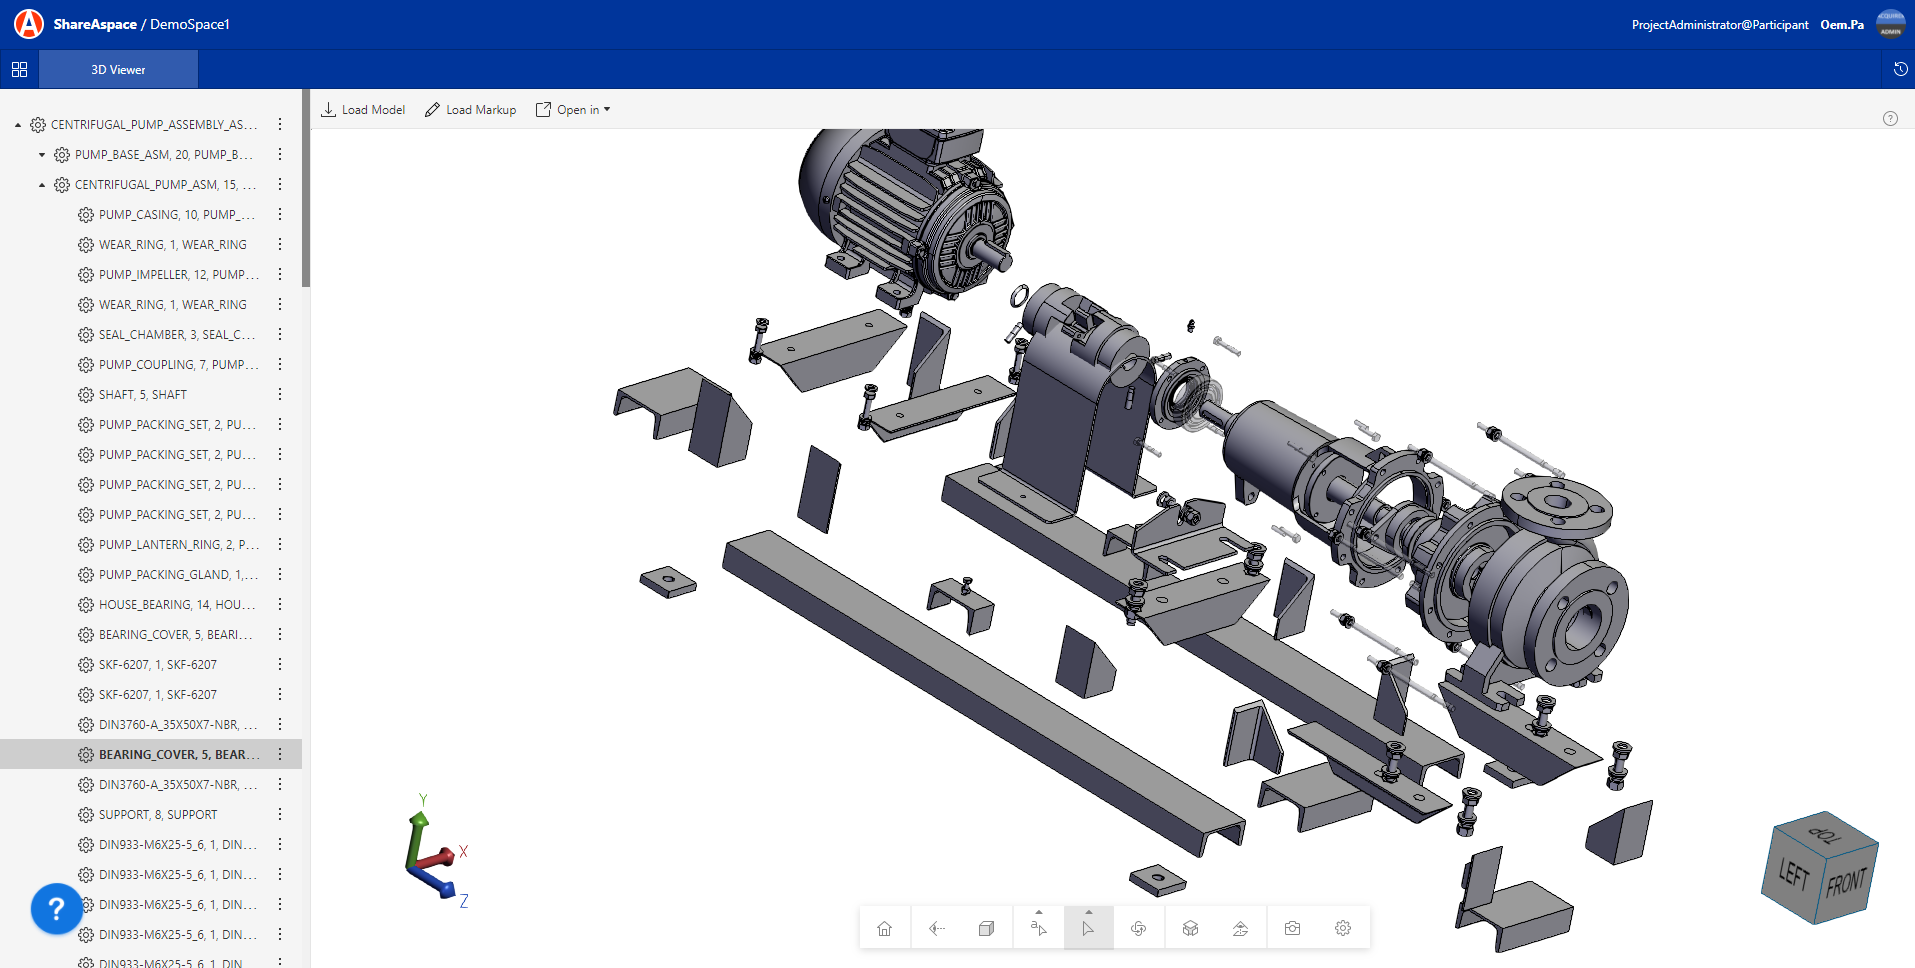Viewport: 1915px width, 968px height.
Task: Click the Home view icon in bottom toolbar
Action: tap(885, 928)
